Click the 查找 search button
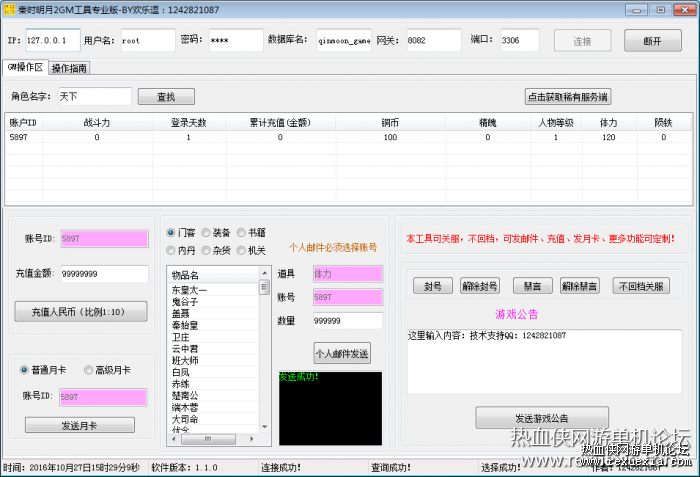 166,97
